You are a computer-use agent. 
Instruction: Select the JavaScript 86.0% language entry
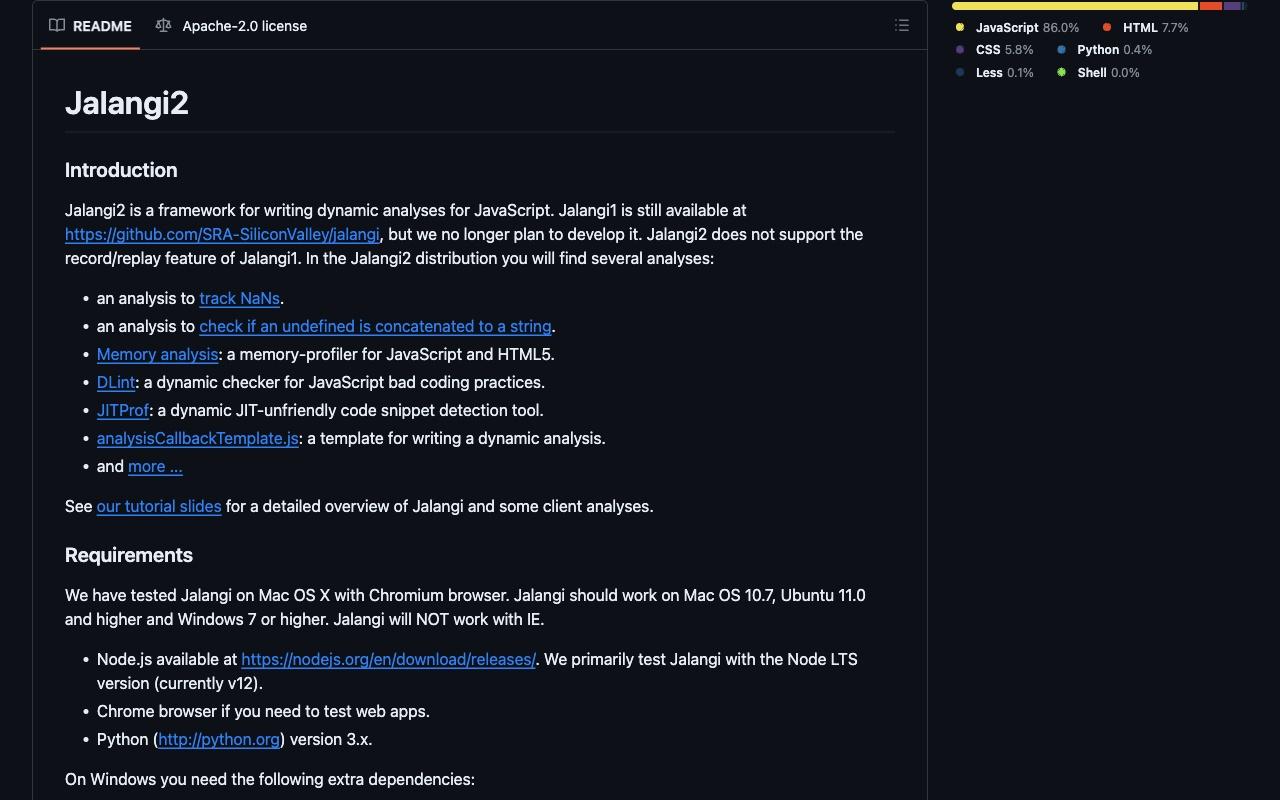click(1017, 28)
